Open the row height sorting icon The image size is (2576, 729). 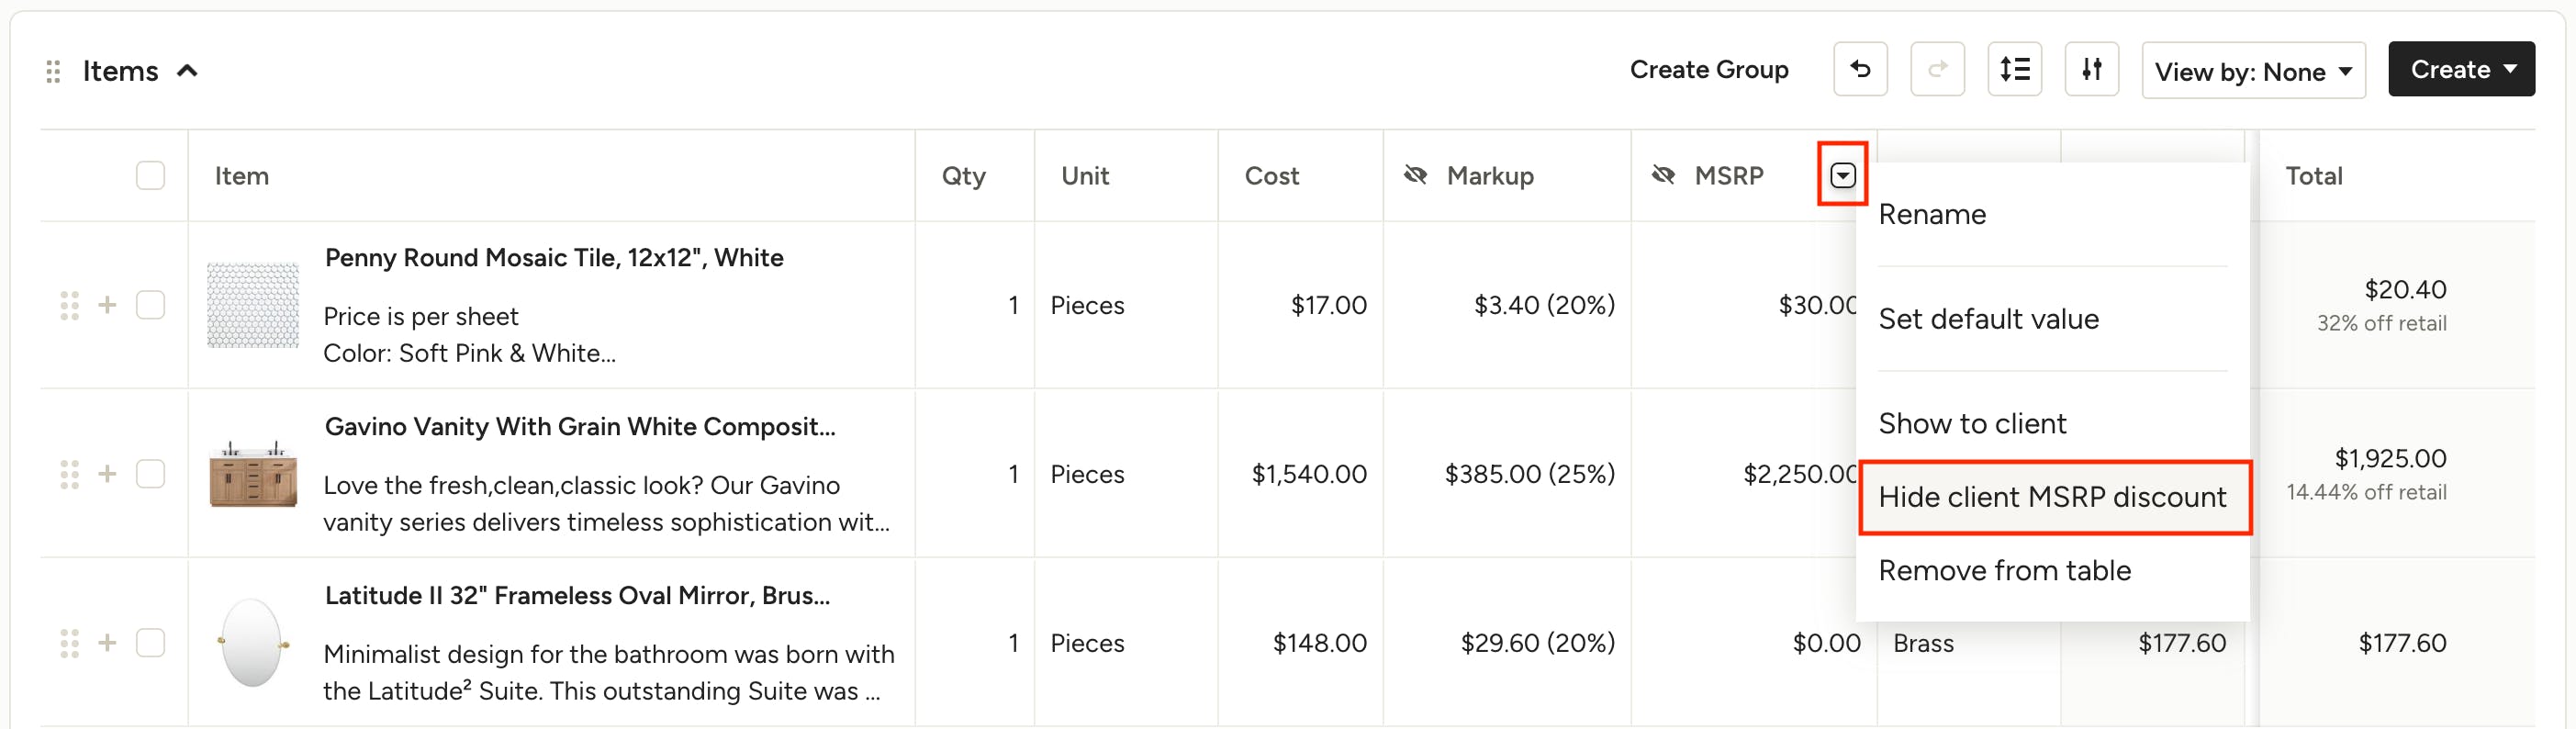coord(2014,69)
